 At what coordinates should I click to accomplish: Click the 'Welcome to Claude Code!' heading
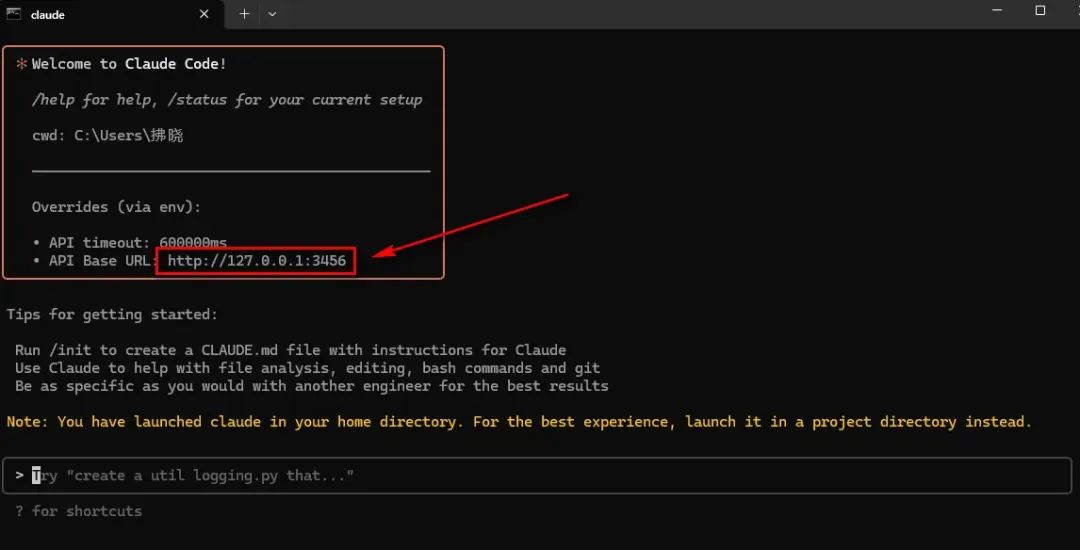129,64
